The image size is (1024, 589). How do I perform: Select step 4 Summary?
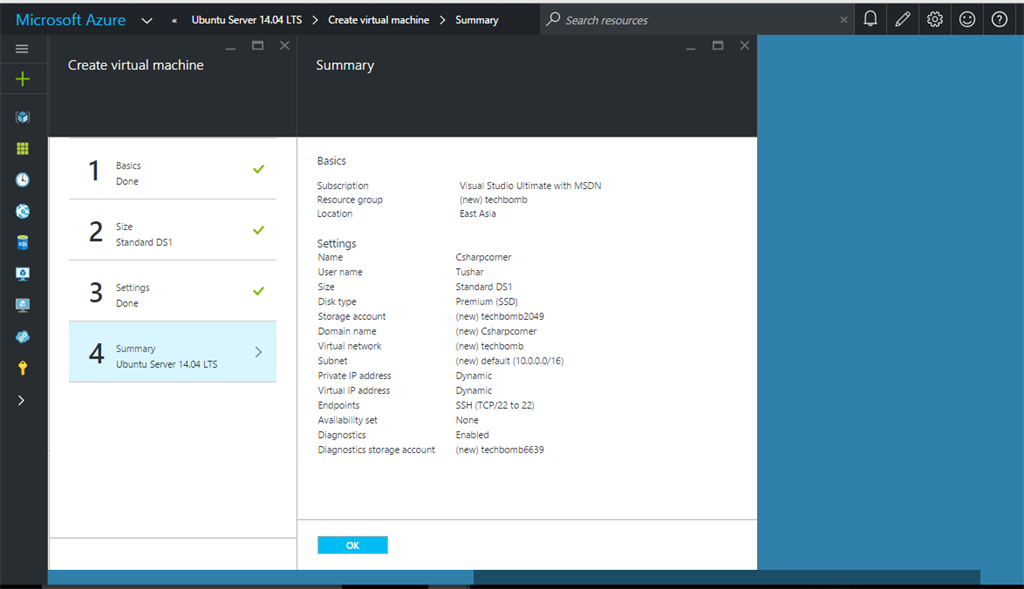172,352
